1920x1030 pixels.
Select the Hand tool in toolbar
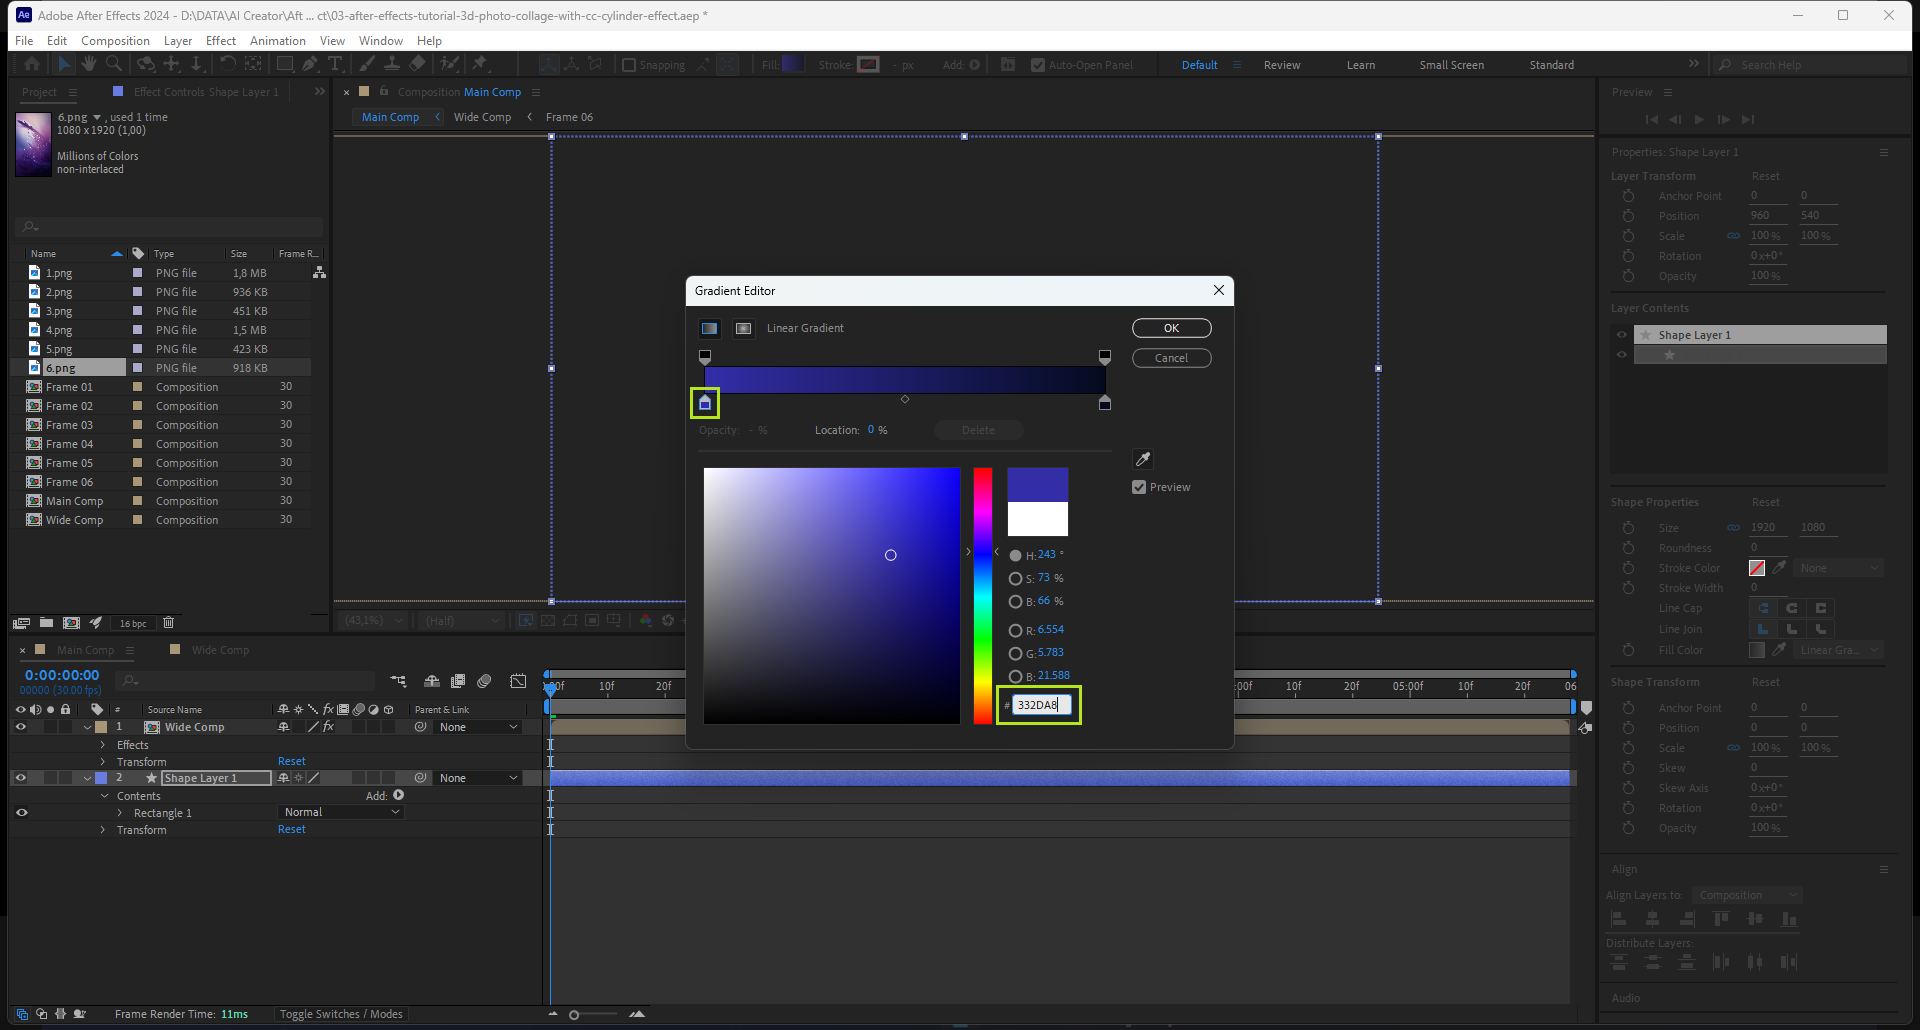coord(89,64)
